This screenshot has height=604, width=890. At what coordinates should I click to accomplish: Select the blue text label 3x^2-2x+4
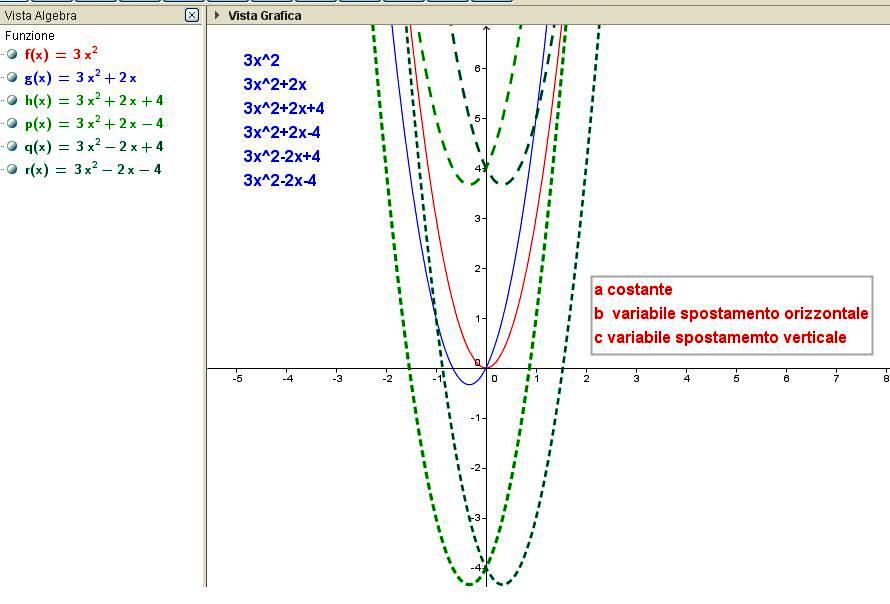pyautogui.click(x=282, y=156)
